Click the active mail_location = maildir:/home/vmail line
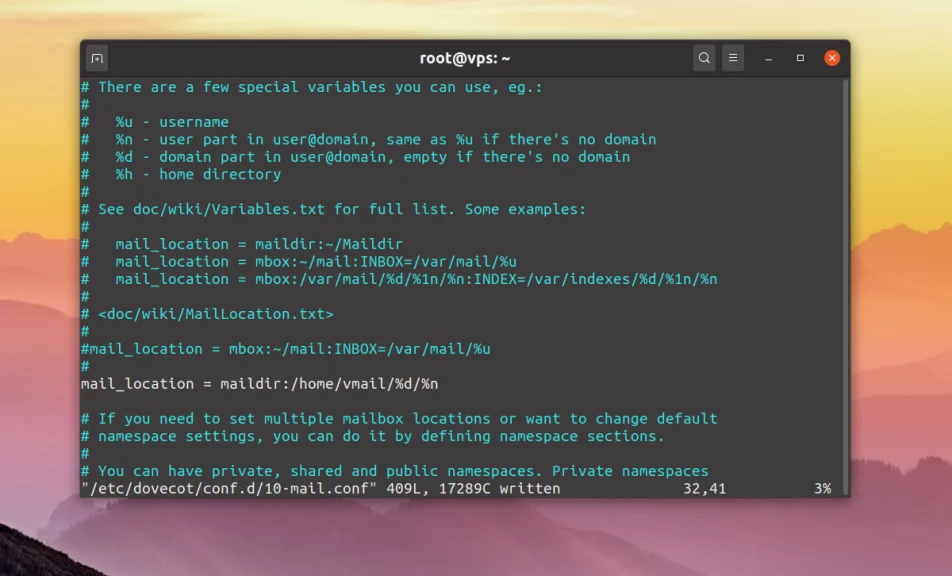 point(259,384)
